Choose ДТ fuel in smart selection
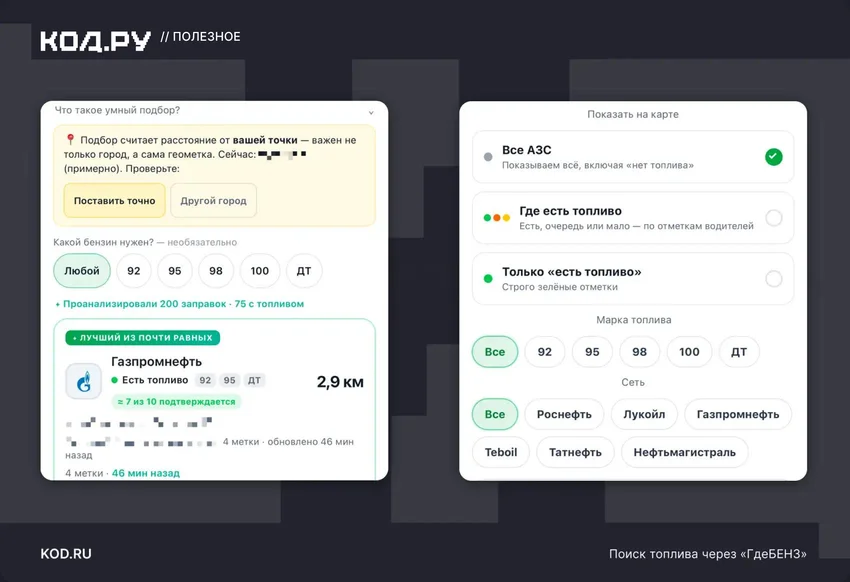 click(x=304, y=270)
